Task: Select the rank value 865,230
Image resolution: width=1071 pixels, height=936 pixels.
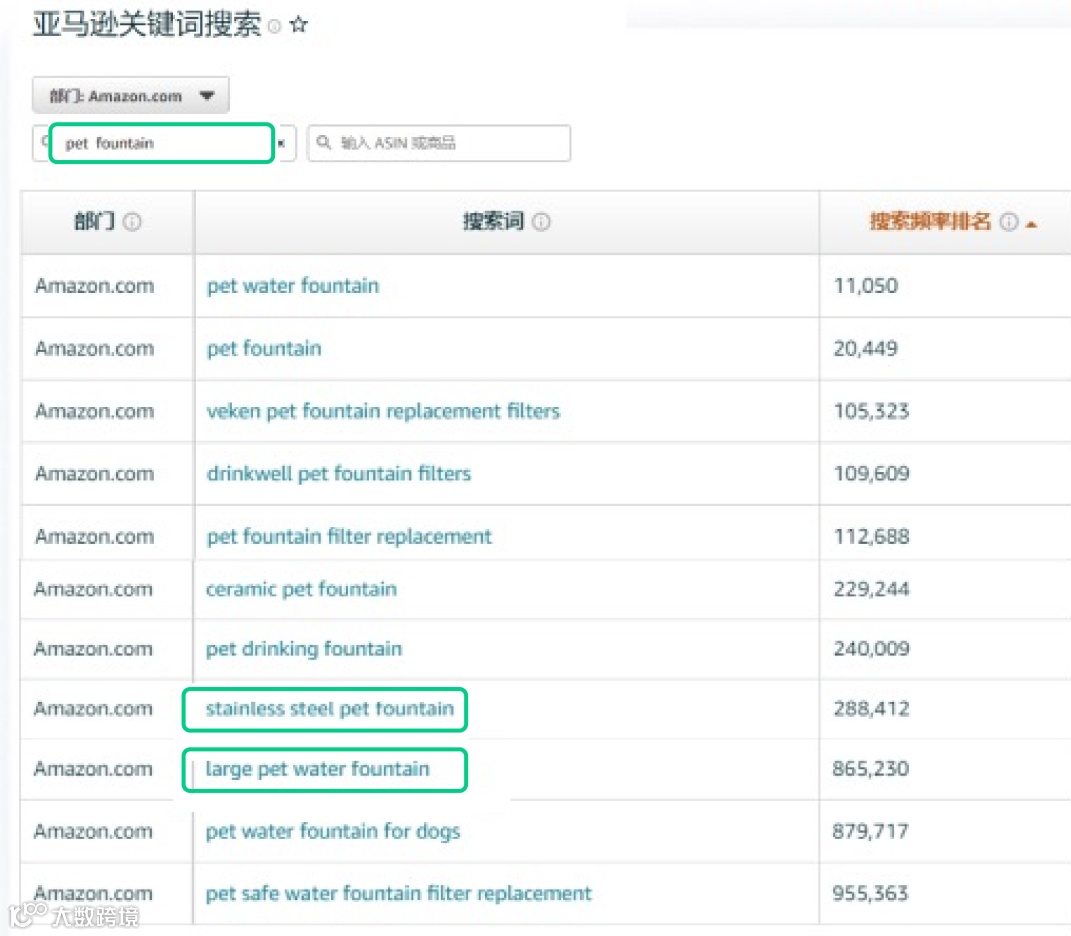Action: click(870, 769)
